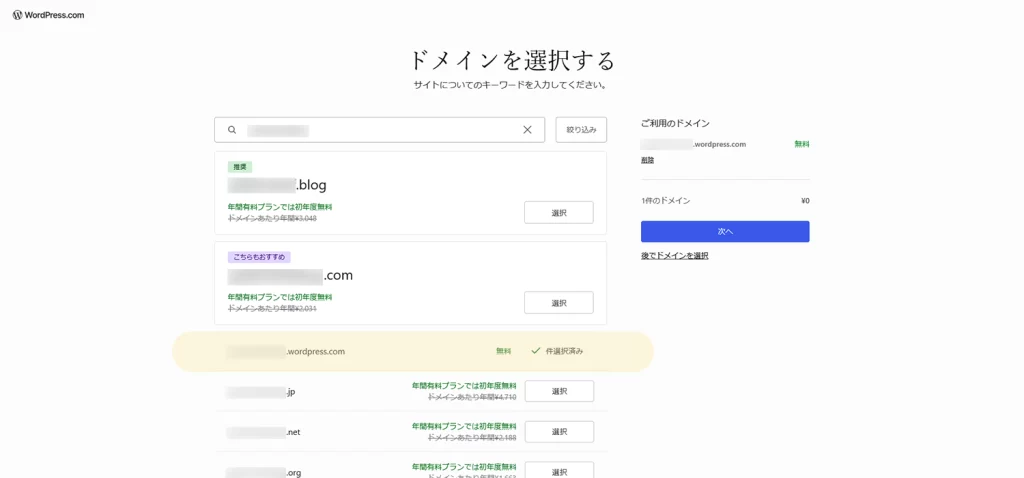Pick the .net domain with 選択
Viewport: 1024px width, 478px height.
tap(558, 432)
